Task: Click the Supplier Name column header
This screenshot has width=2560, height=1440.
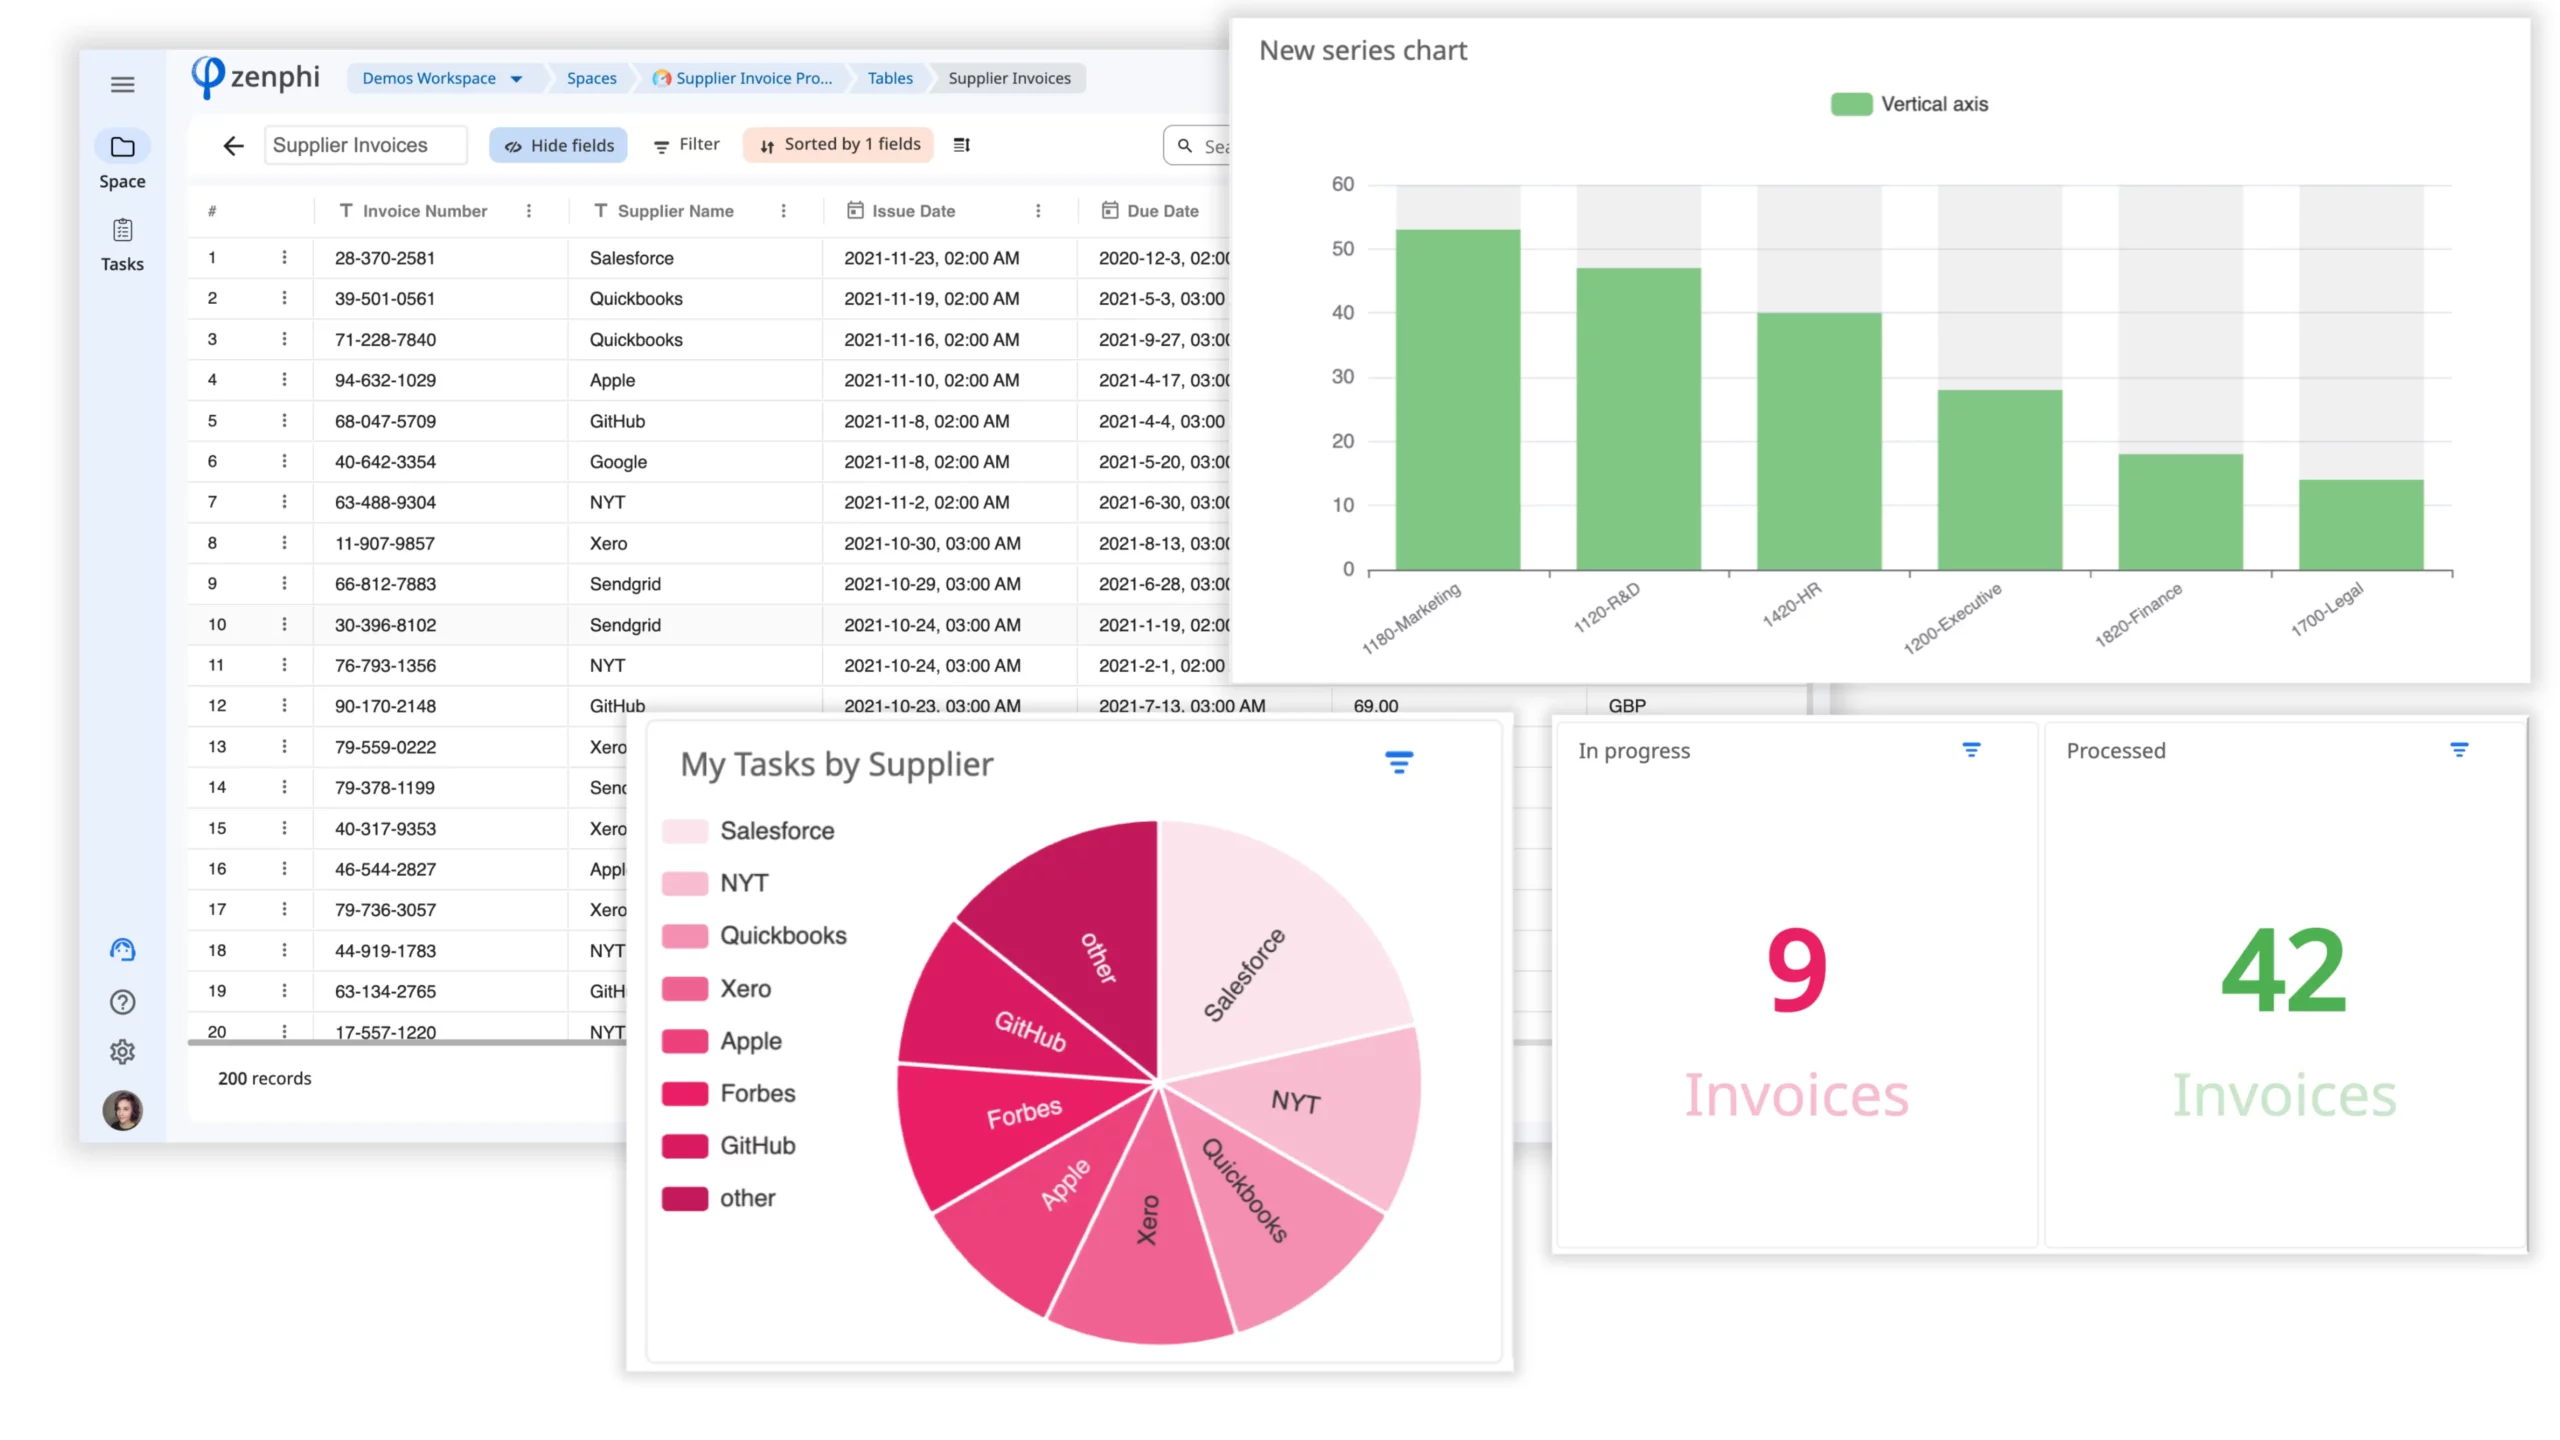Action: 675,211
